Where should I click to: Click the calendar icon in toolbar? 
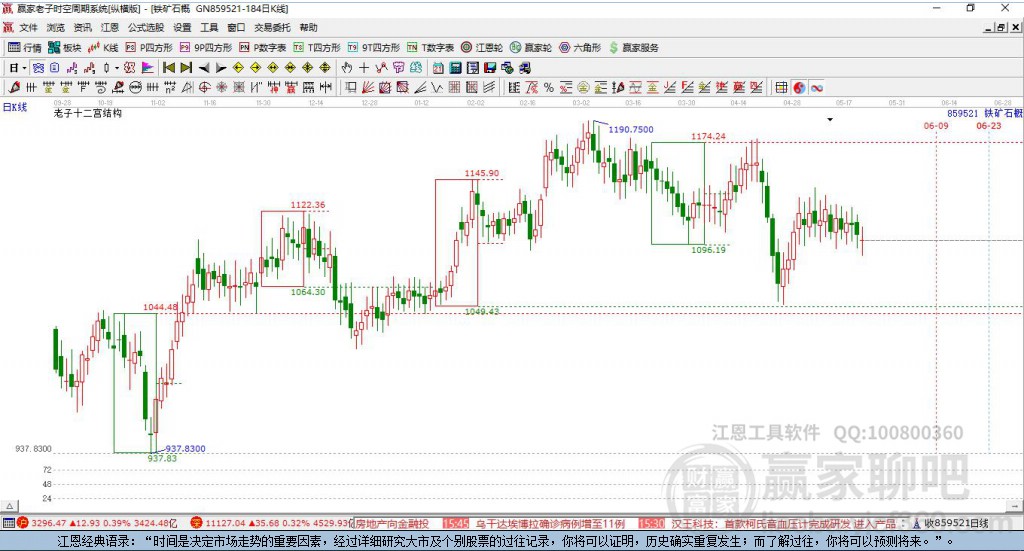pos(438,67)
